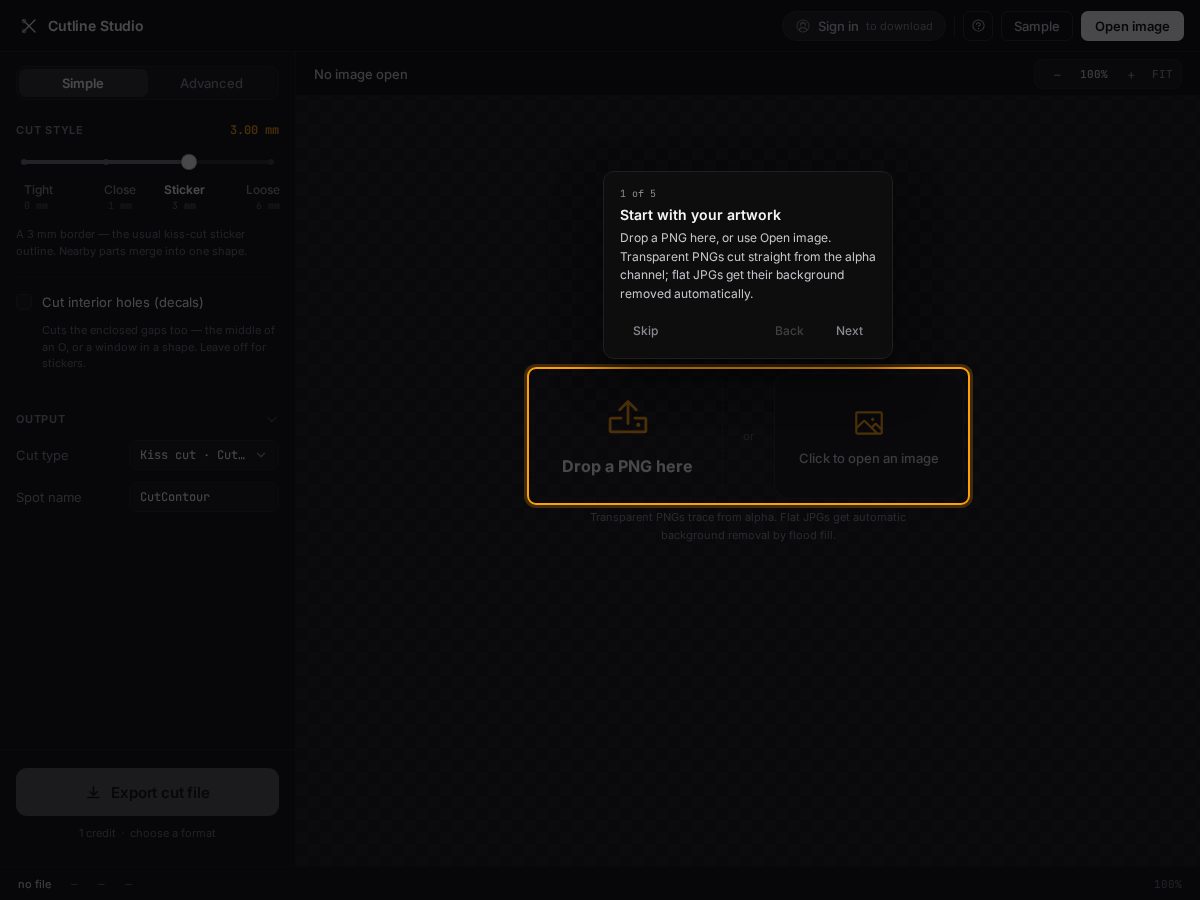Close Cutline Studio with the X icon
This screenshot has height=900, width=1200.
(29, 26)
